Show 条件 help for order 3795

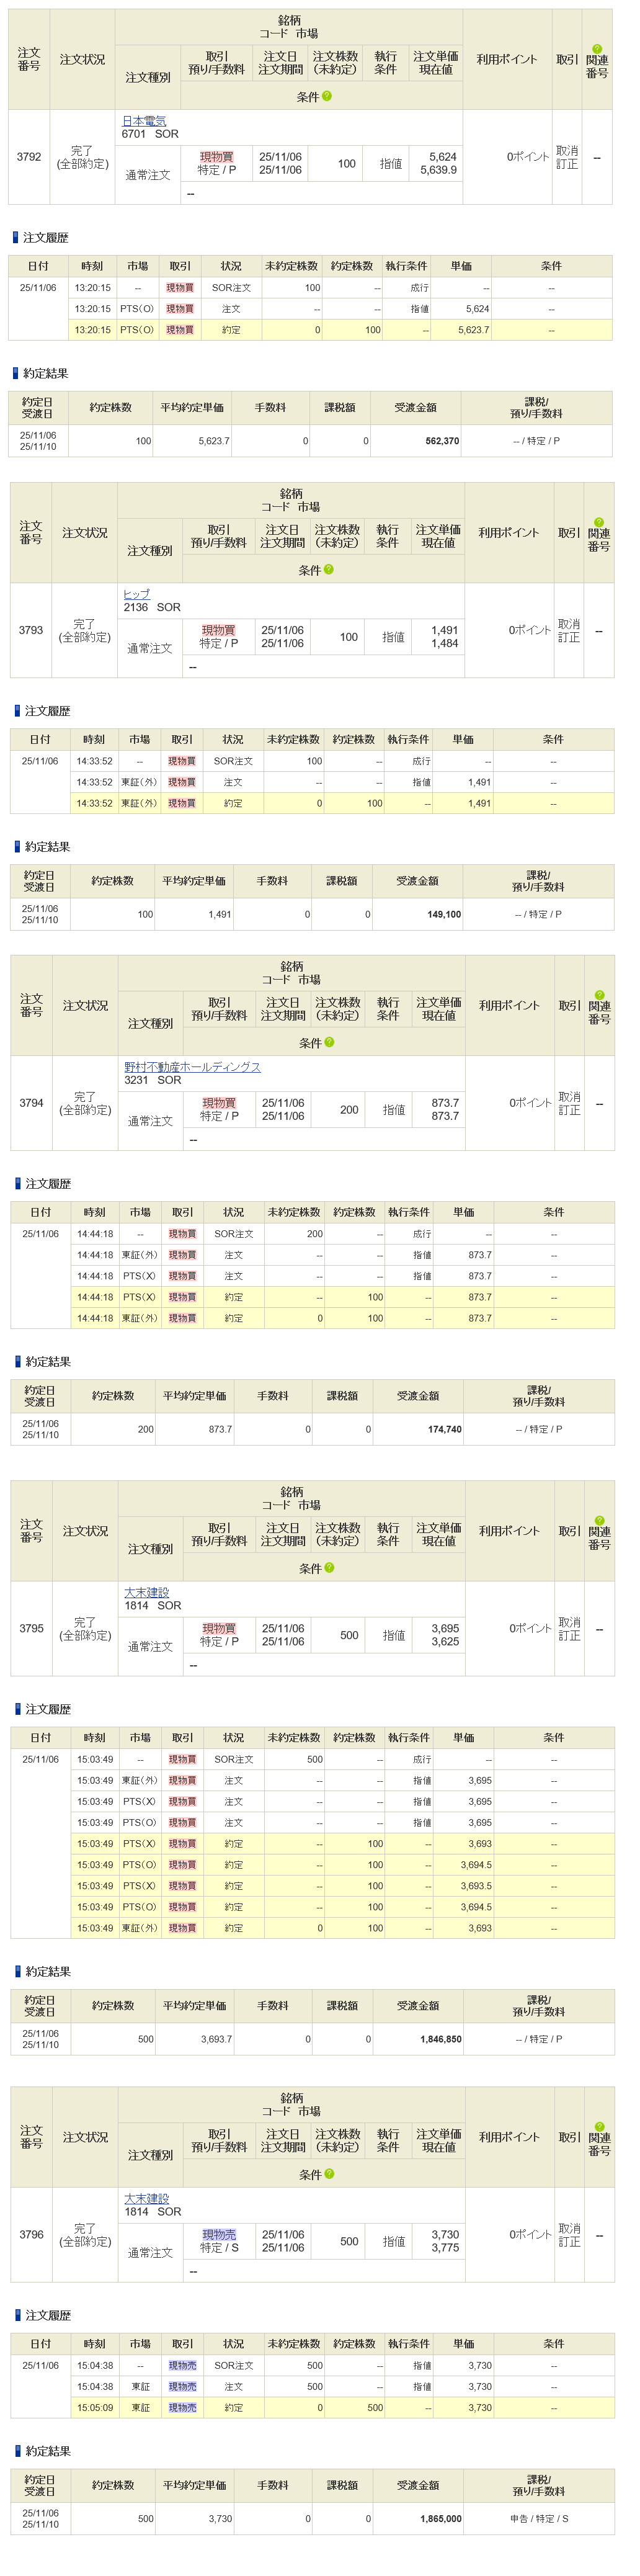point(330,1568)
